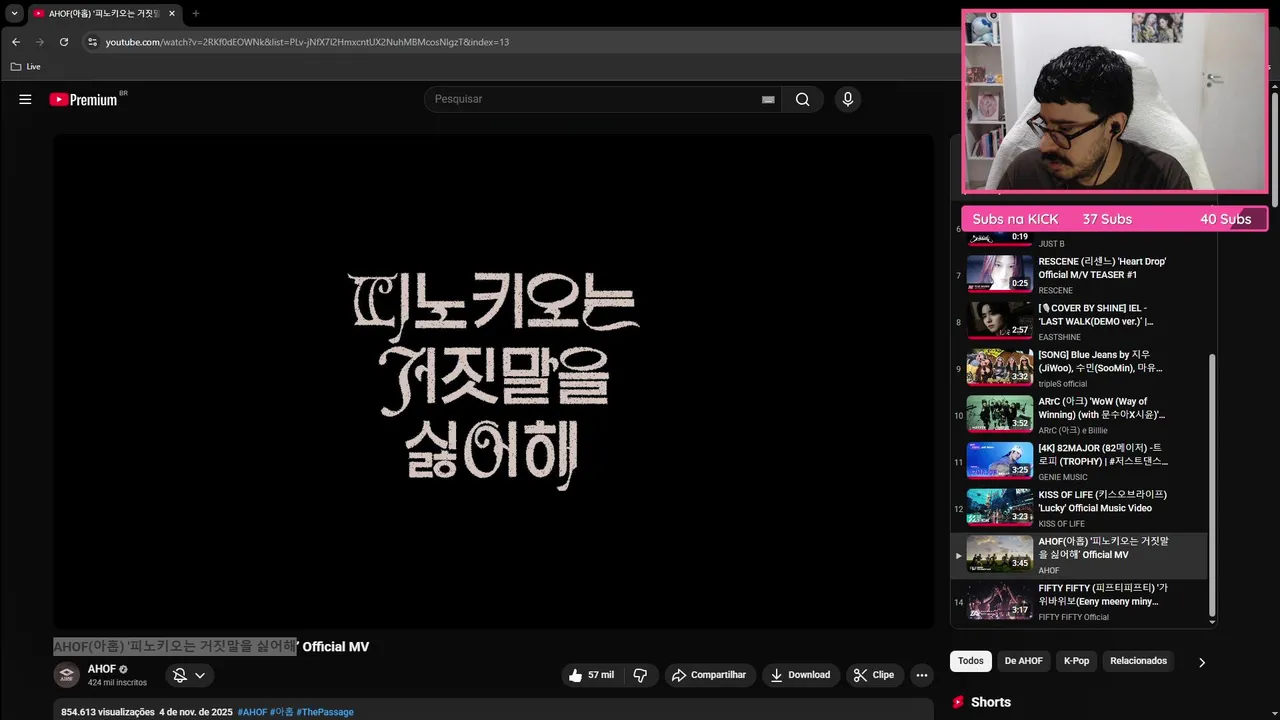Viewport: 1280px width, 720px height.
Task: Close the AHOF YouTube tab
Action: click(171, 13)
